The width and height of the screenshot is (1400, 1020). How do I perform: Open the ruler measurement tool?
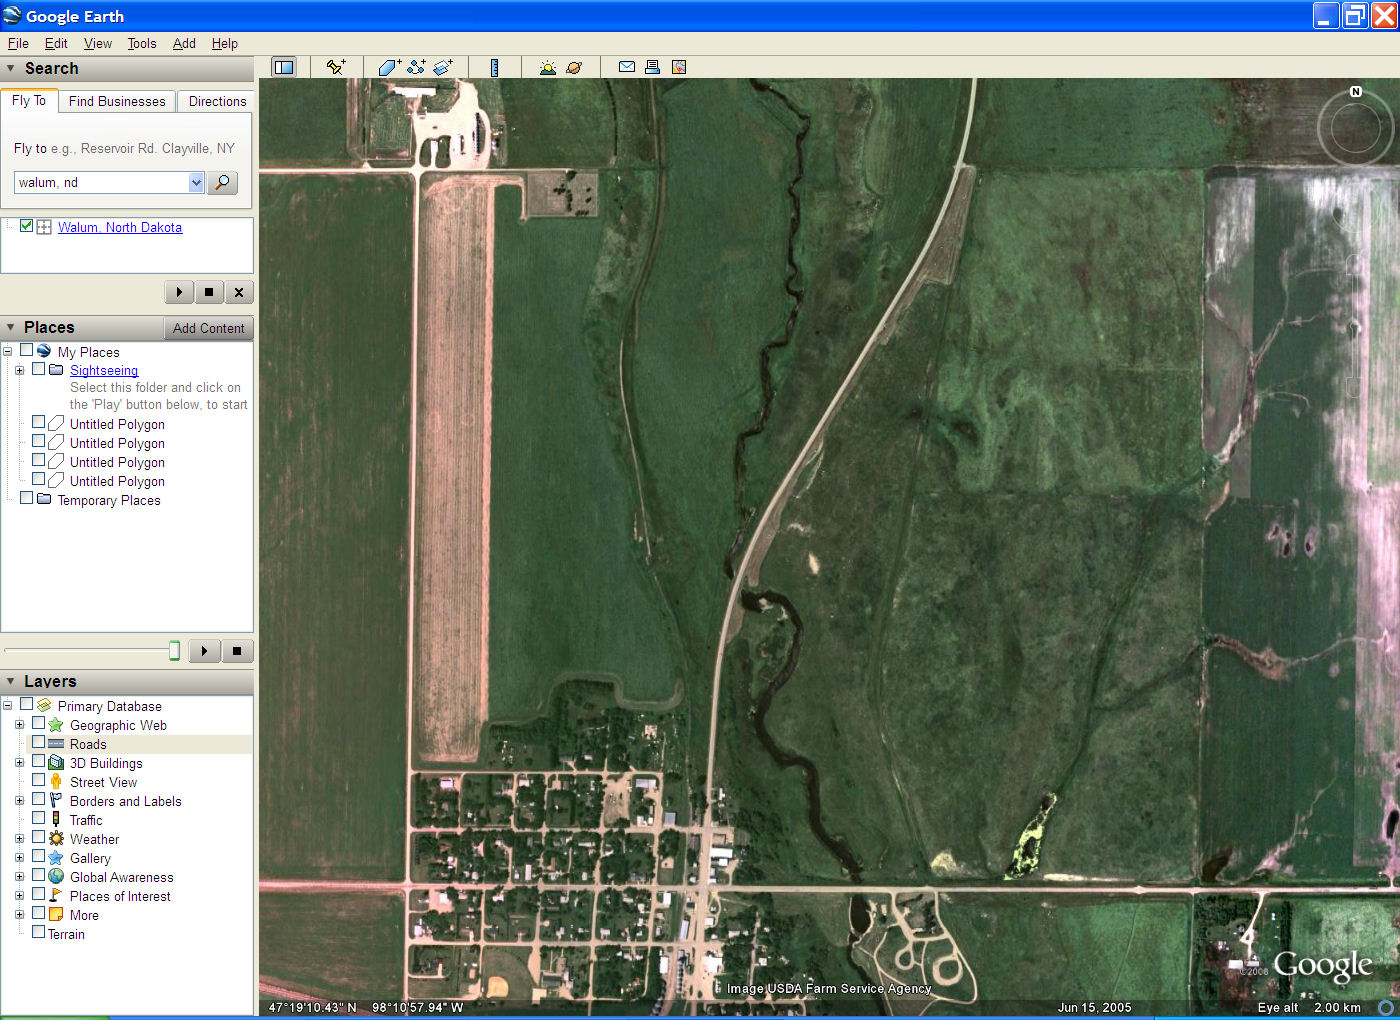click(494, 67)
